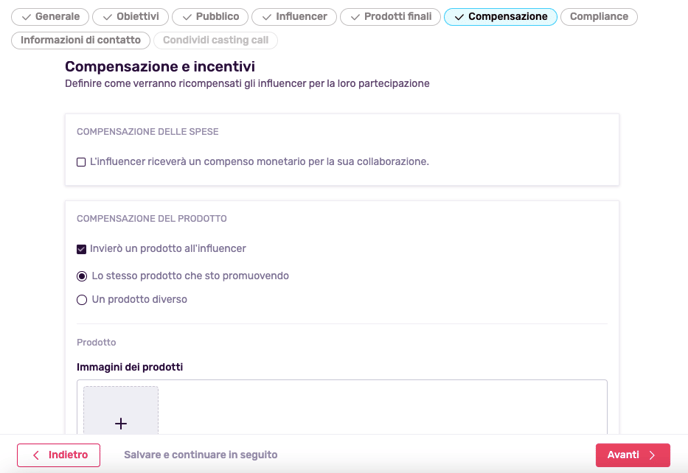Viewport: 688px width, 473px height.
Task: Click the plus icon to add product image
Action: tap(121, 423)
